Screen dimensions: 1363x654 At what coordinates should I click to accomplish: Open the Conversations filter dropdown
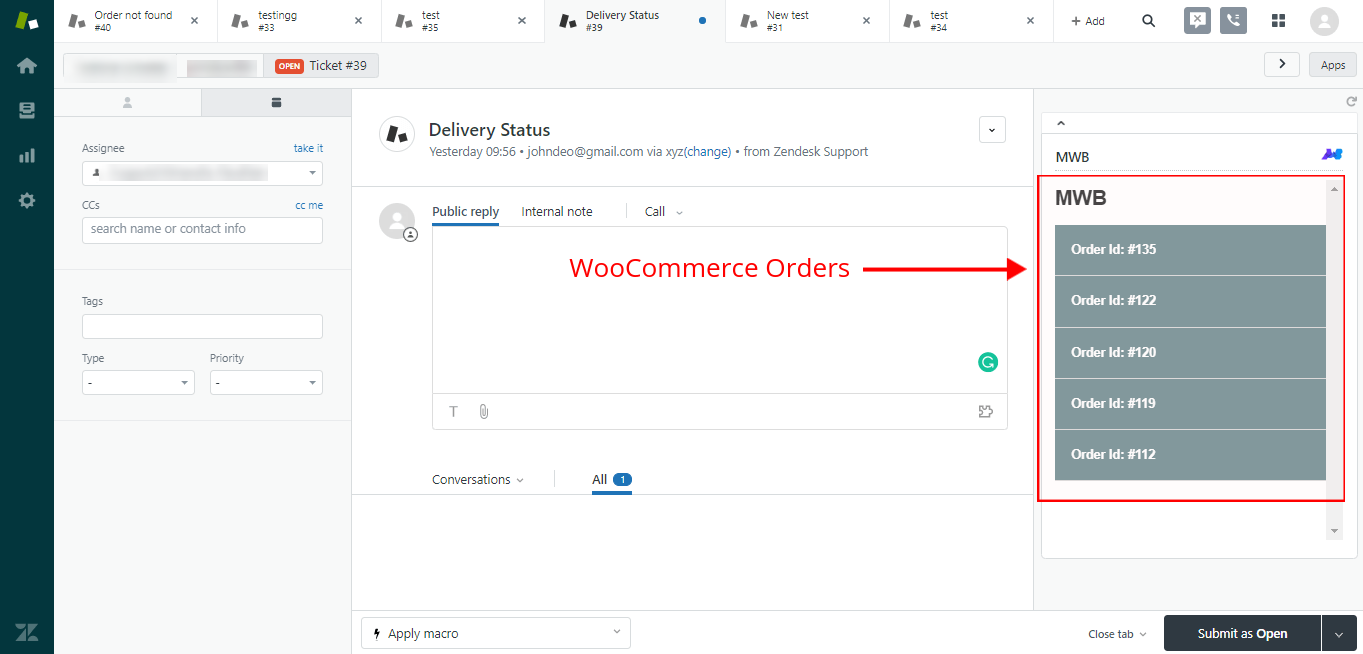pos(478,480)
